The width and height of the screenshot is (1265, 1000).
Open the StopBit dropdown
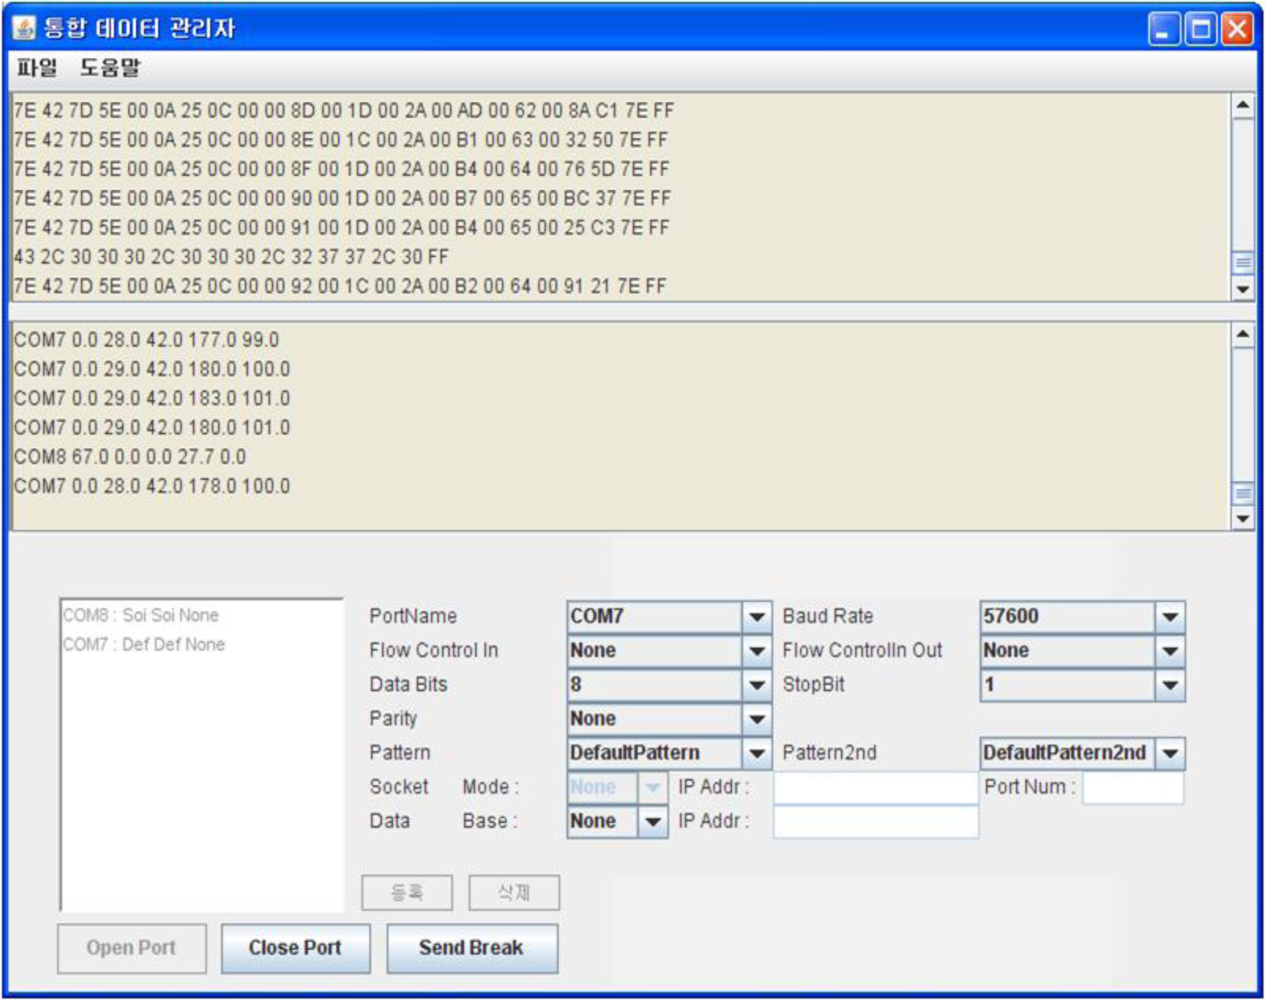1169,685
